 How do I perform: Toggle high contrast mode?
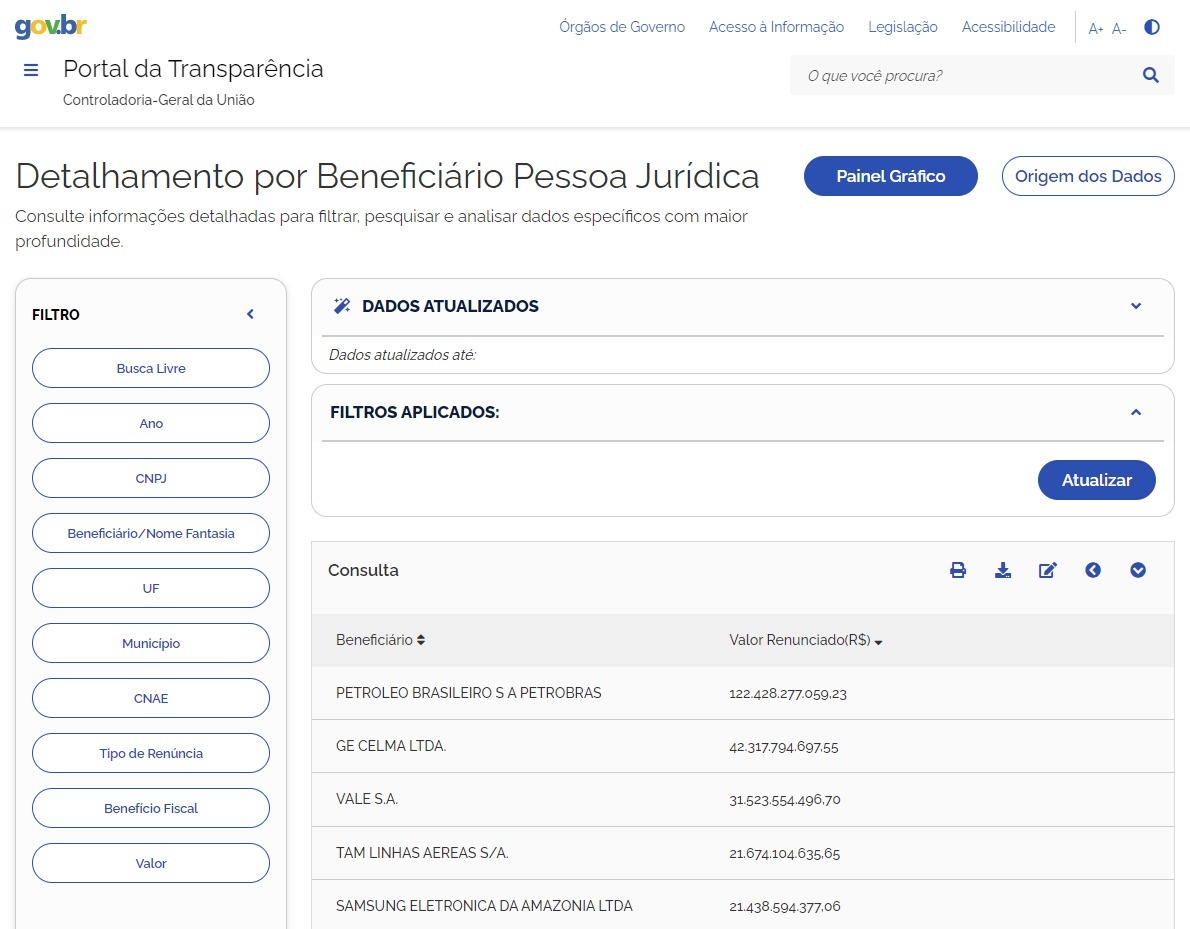[x=1152, y=27]
